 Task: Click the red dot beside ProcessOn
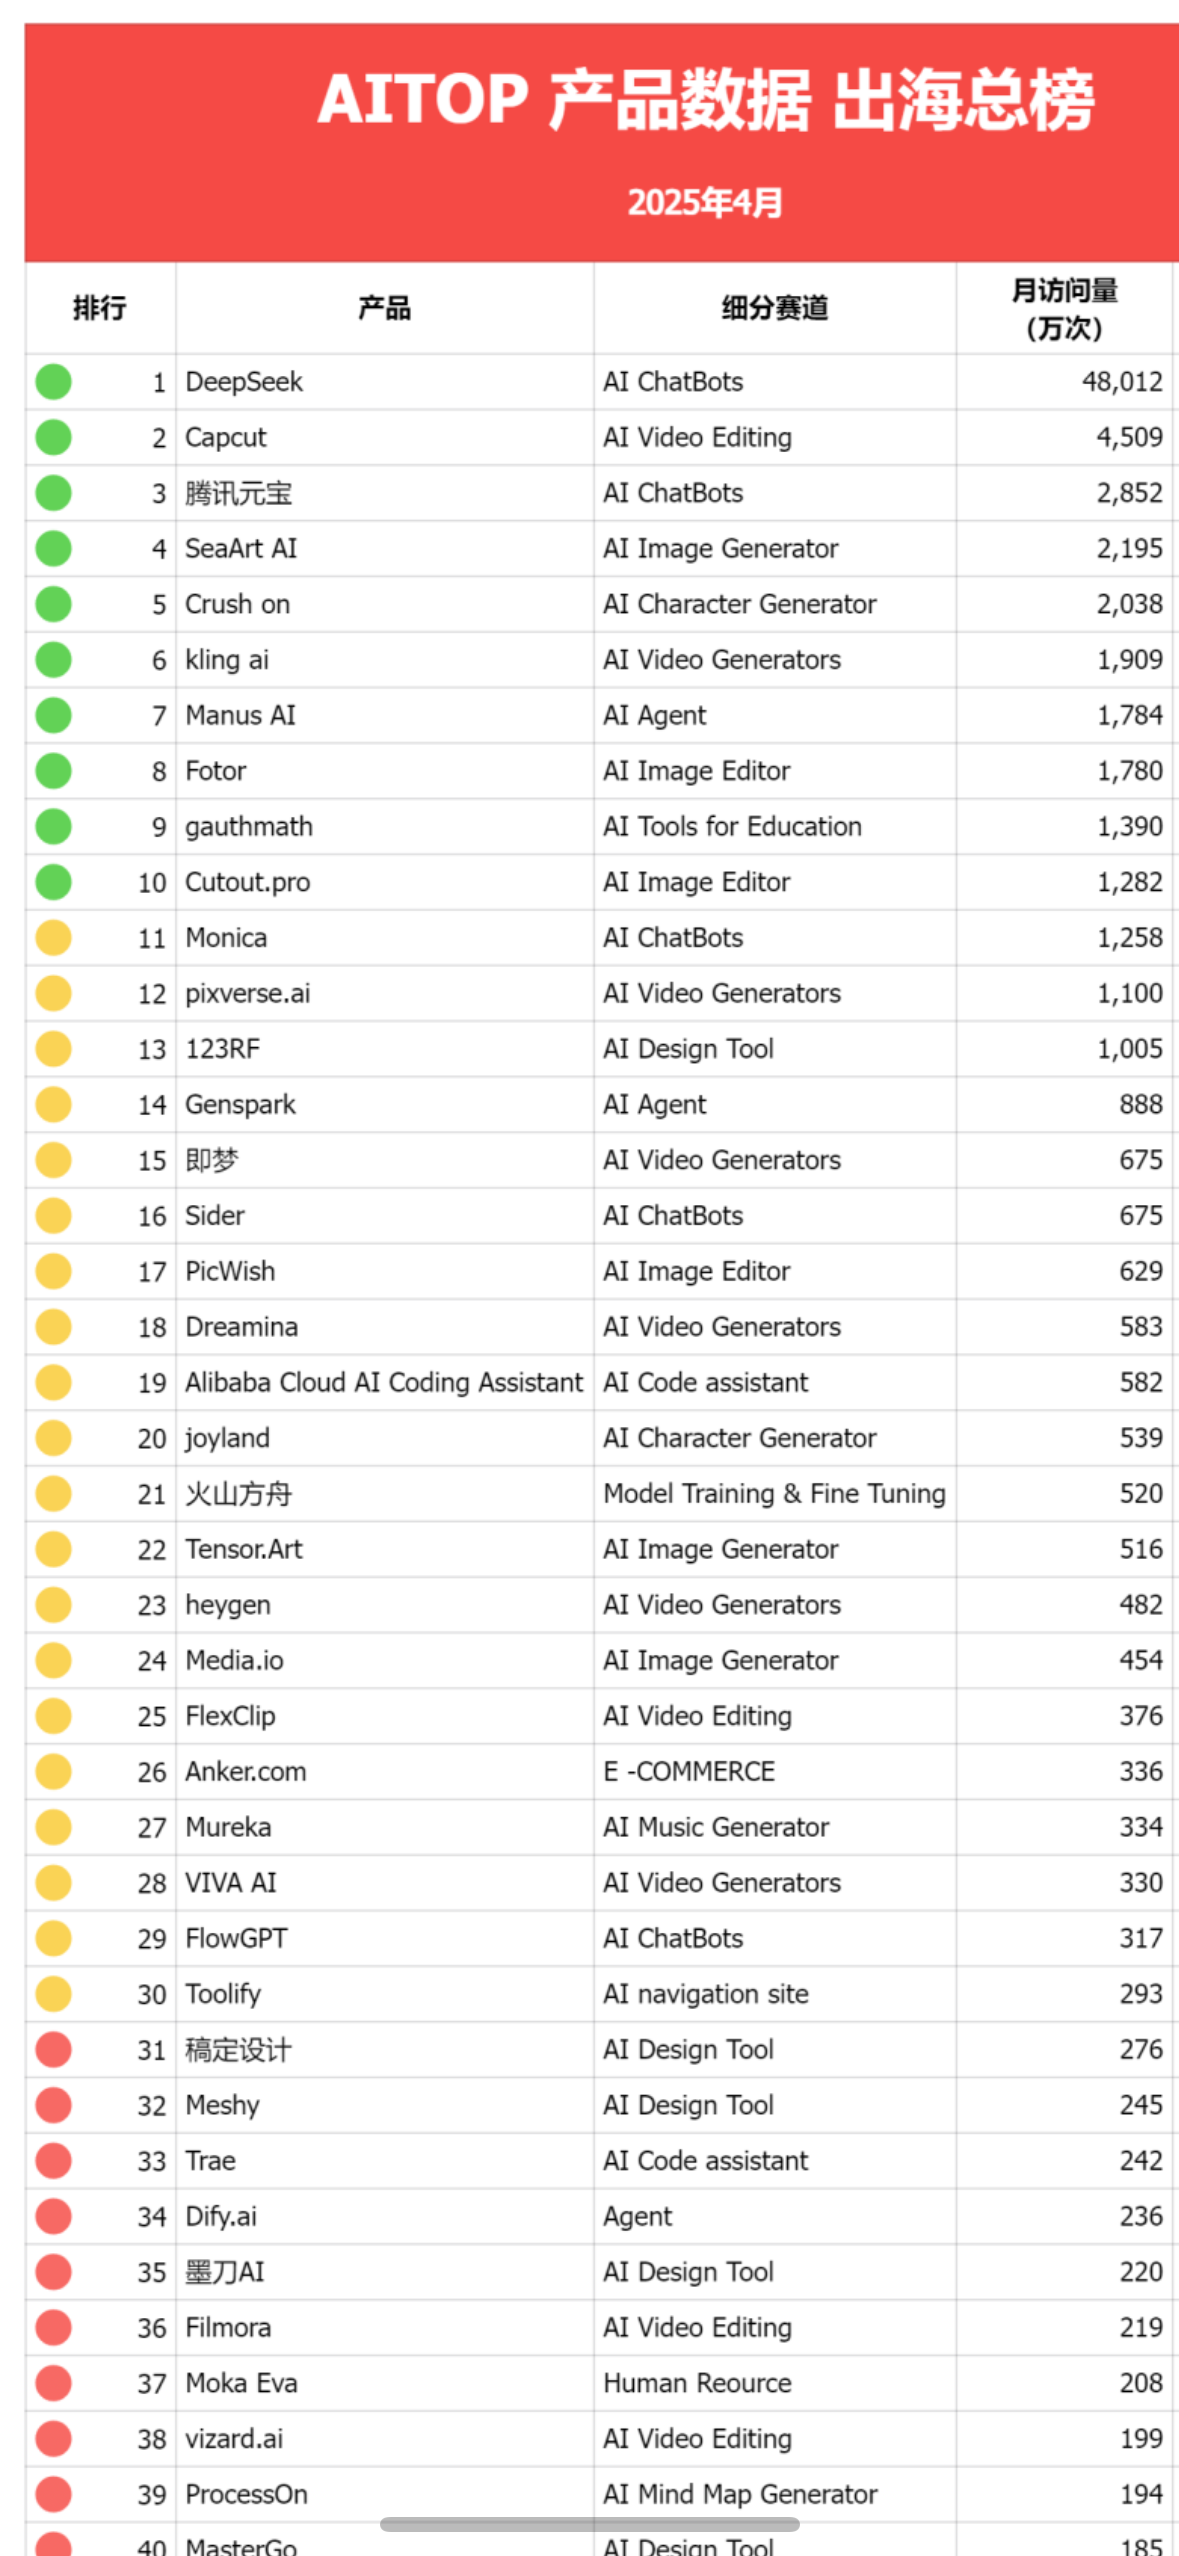point(53,2494)
